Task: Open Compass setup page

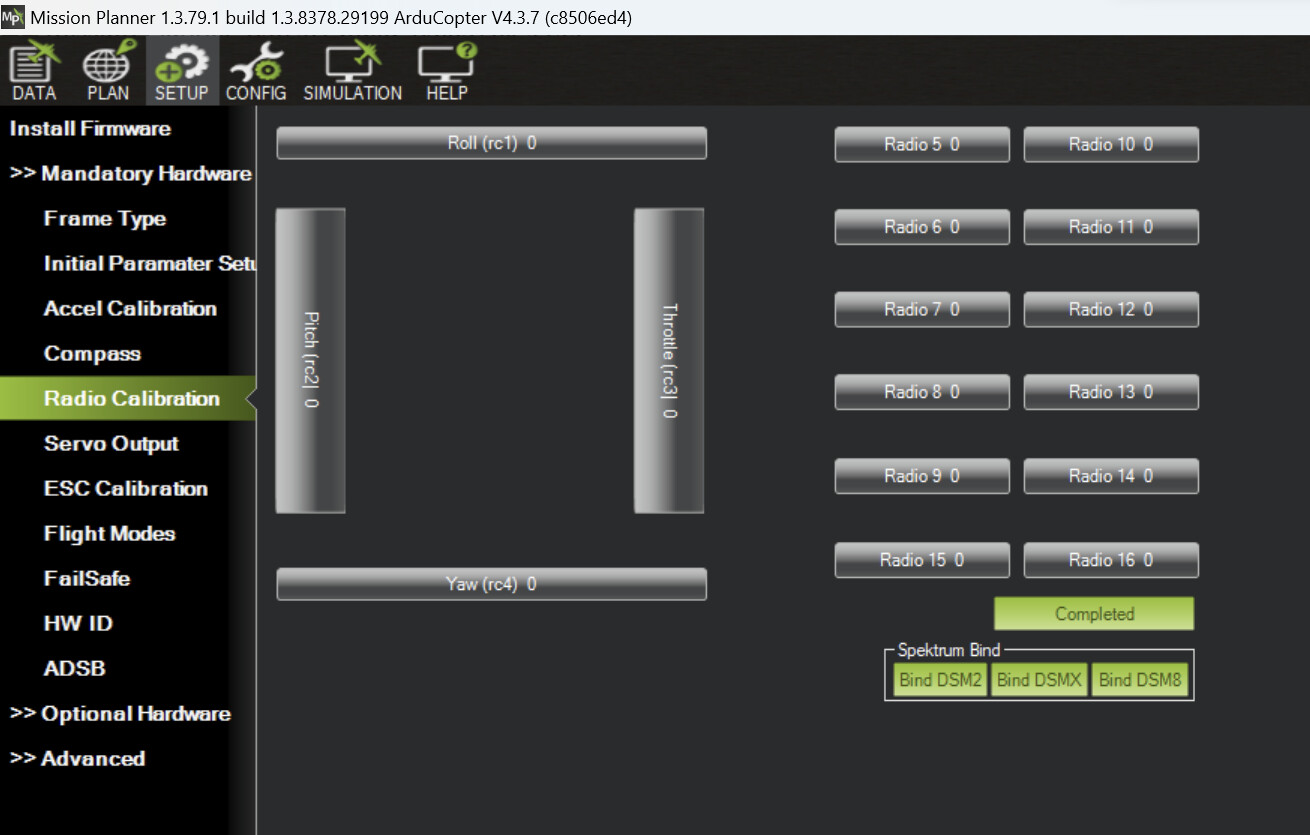Action: tap(92, 354)
